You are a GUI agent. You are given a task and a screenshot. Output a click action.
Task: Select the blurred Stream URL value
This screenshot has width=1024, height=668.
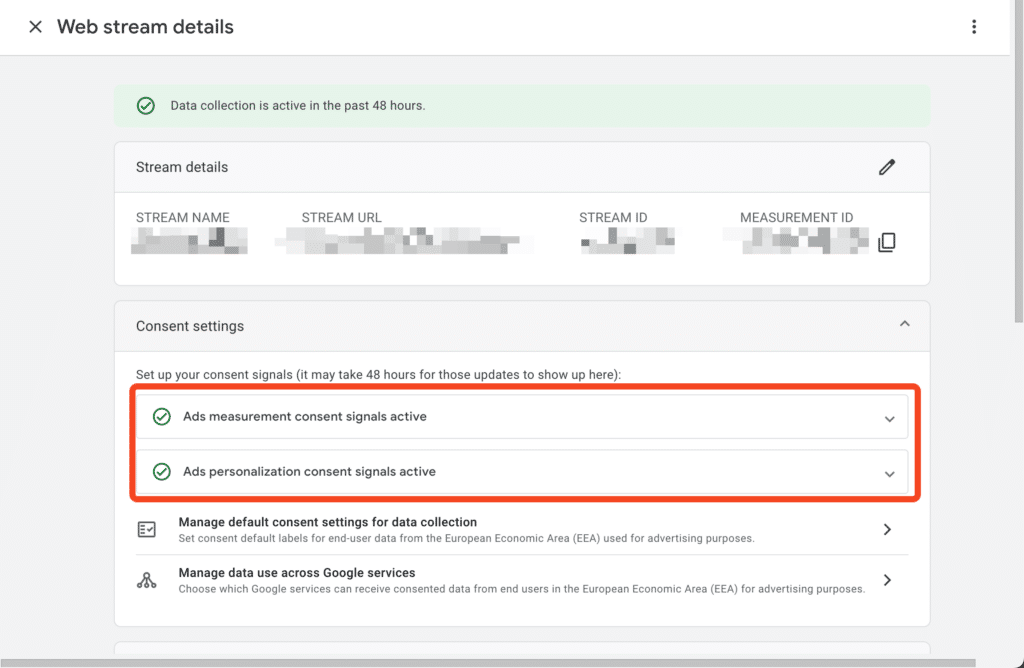pos(404,241)
